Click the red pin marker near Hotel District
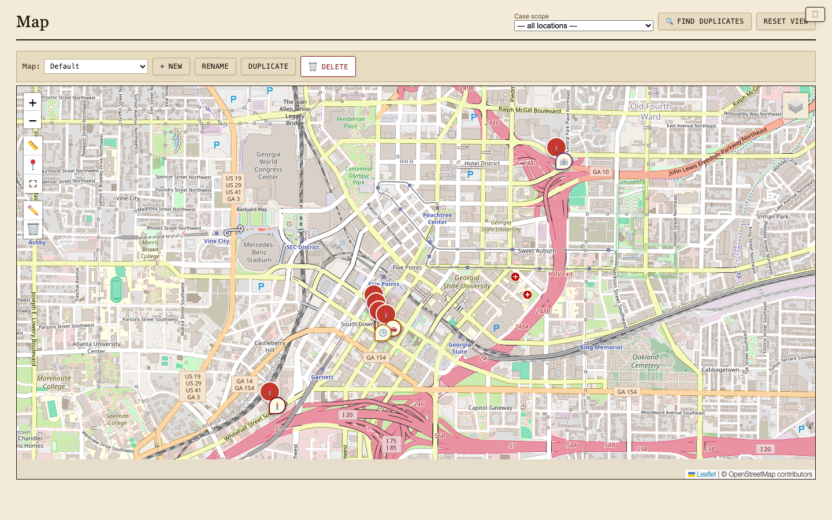Image resolution: width=832 pixels, height=520 pixels. (x=556, y=146)
